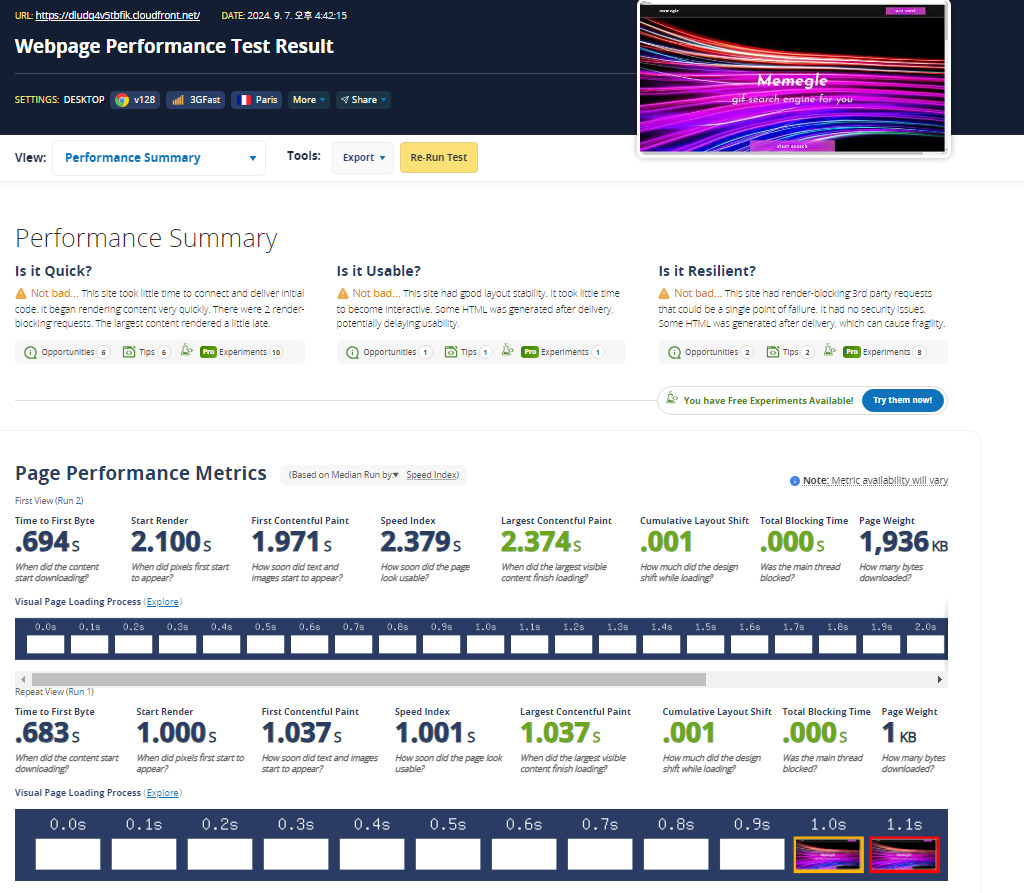Open the Repeat View Run 1 link

(80, 692)
